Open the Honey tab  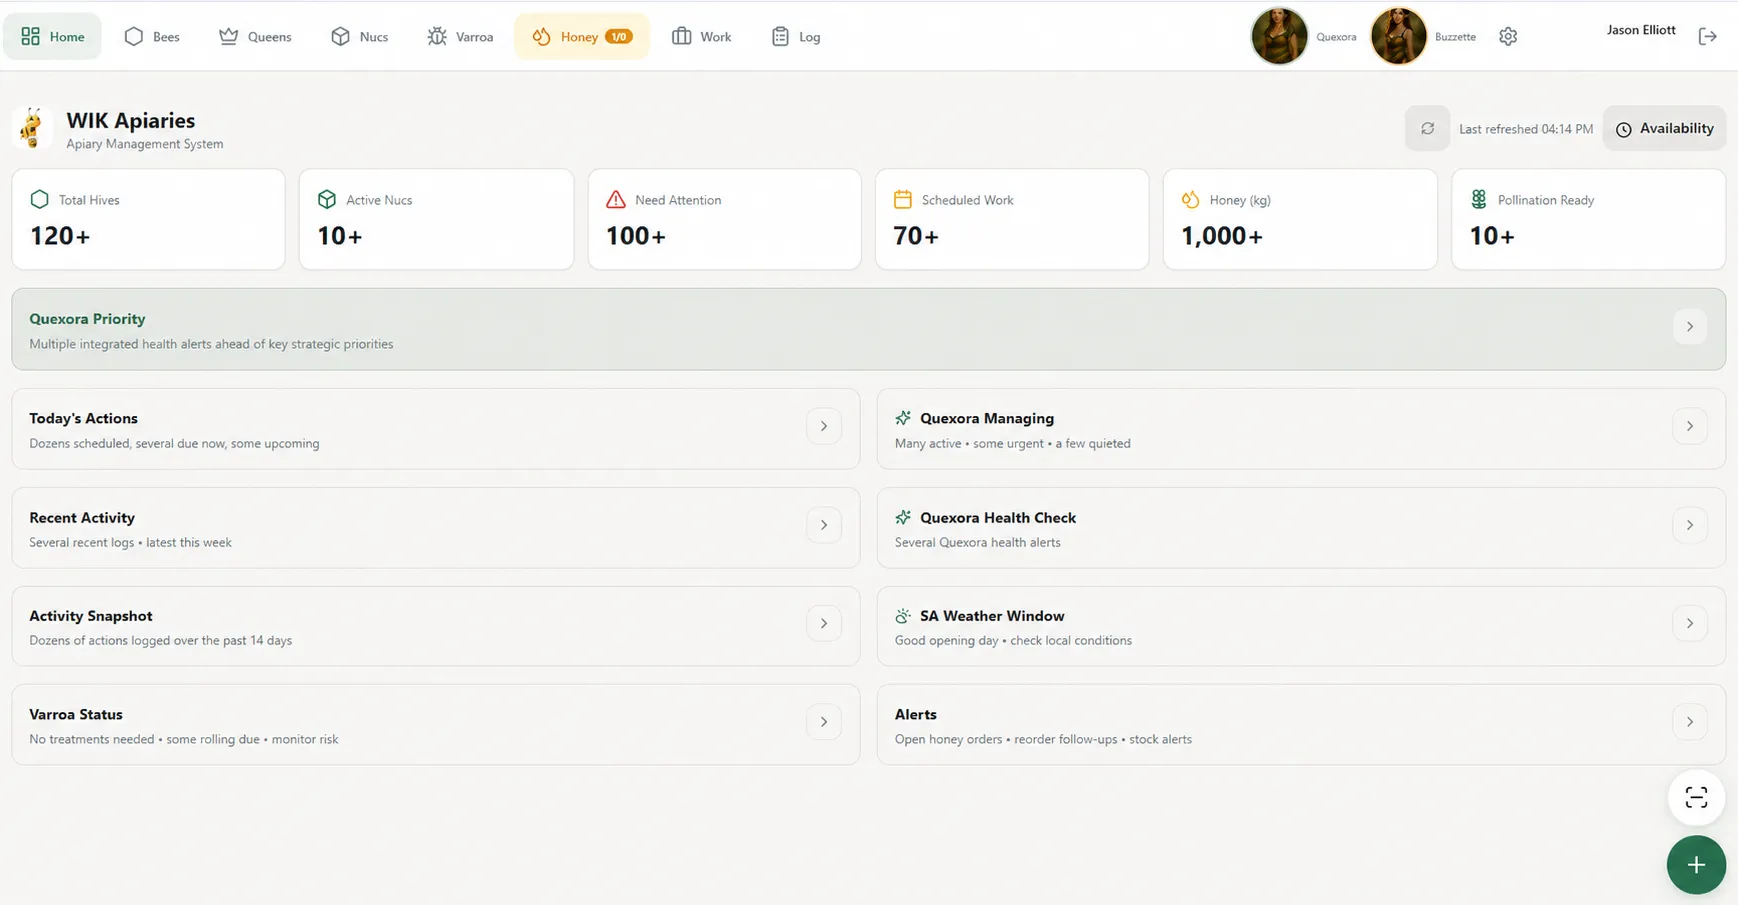coord(582,37)
